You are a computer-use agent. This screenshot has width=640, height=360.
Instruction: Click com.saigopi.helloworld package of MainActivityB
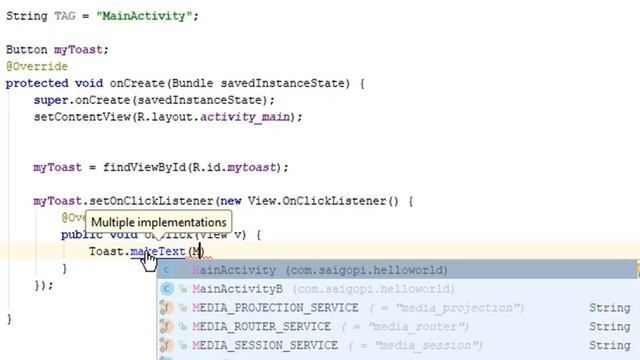click(x=373, y=289)
